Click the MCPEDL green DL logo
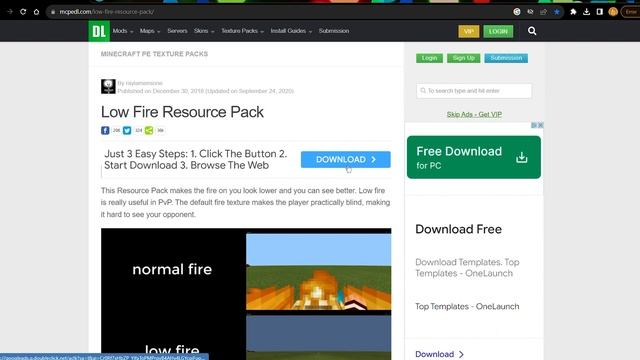This screenshot has height=360, width=640. click(x=99, y=31)
